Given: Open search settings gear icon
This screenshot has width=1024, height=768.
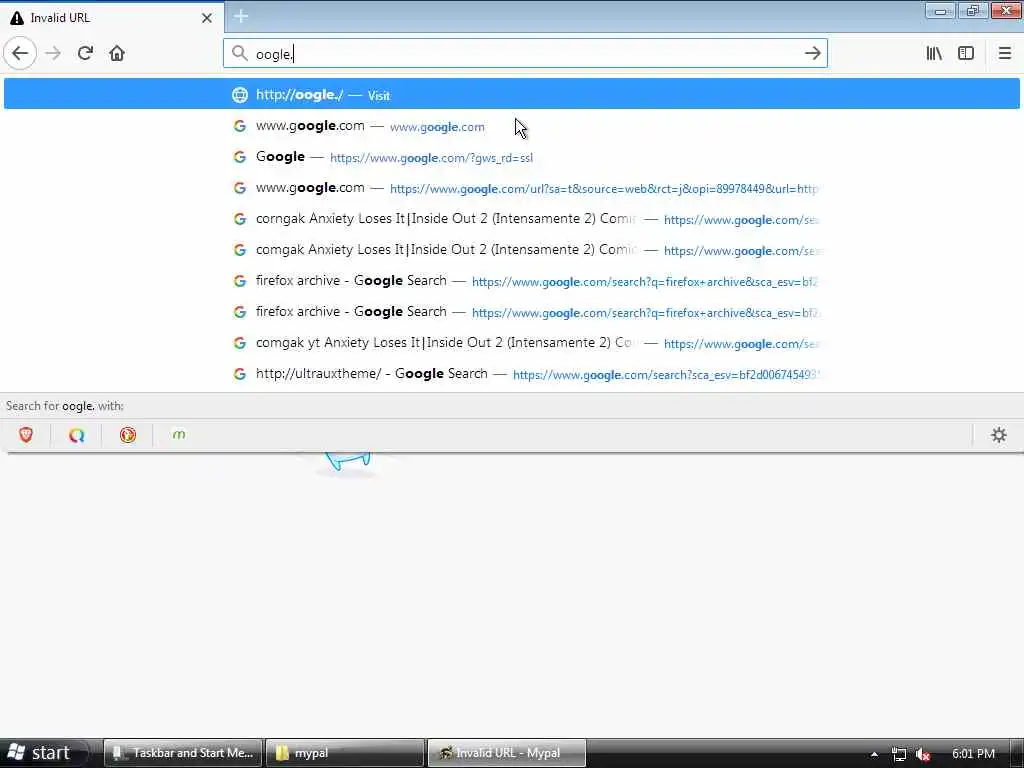Looking at the screenshot, I should click(x=999, y=435).
